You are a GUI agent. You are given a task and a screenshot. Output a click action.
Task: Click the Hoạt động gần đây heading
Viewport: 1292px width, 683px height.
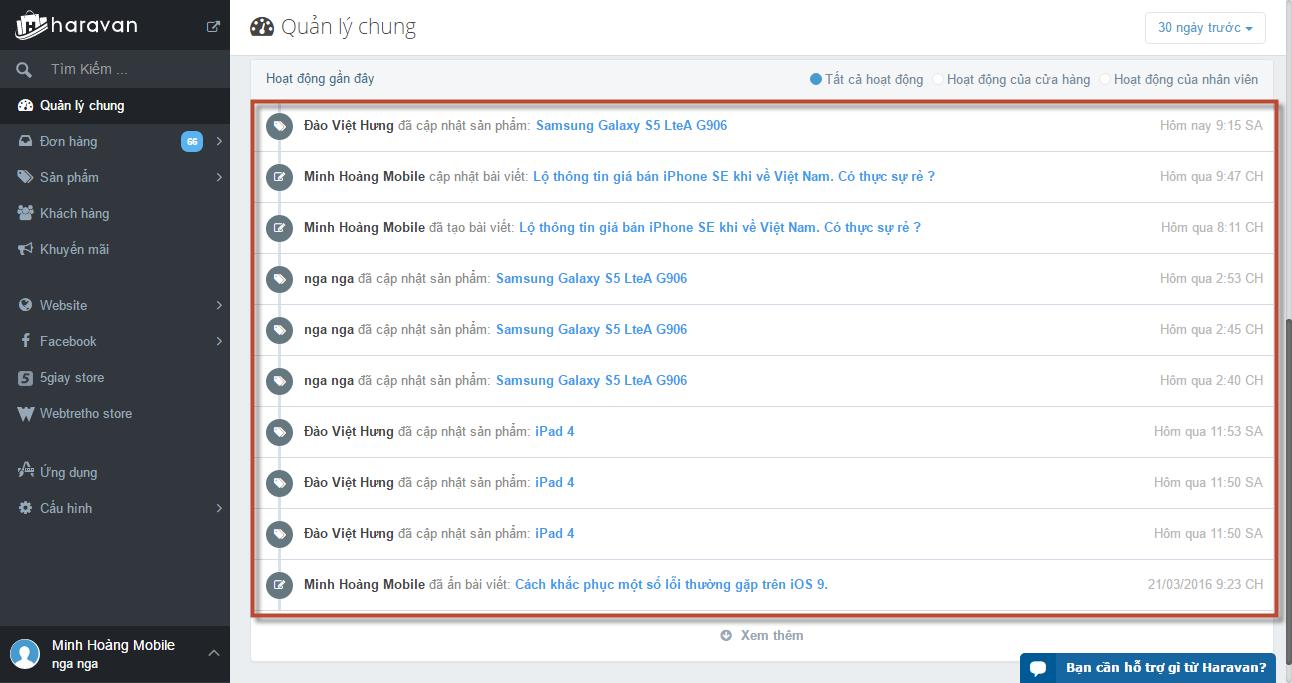click(x=320, y=79)
